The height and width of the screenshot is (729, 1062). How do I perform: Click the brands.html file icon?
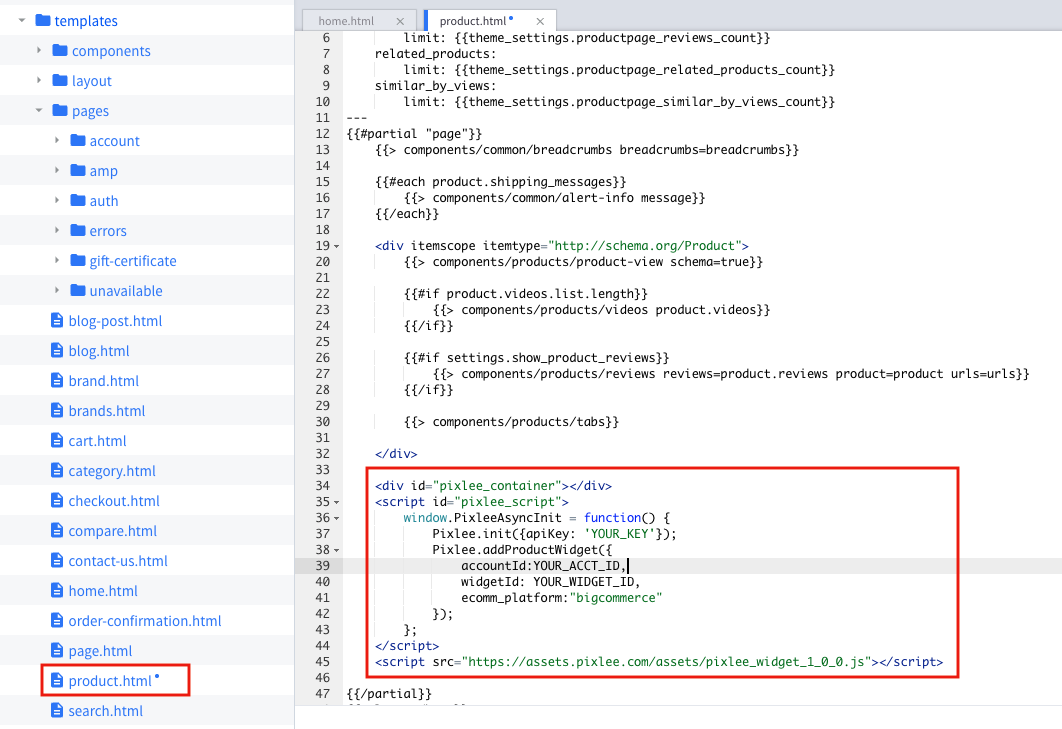(58, 410)
